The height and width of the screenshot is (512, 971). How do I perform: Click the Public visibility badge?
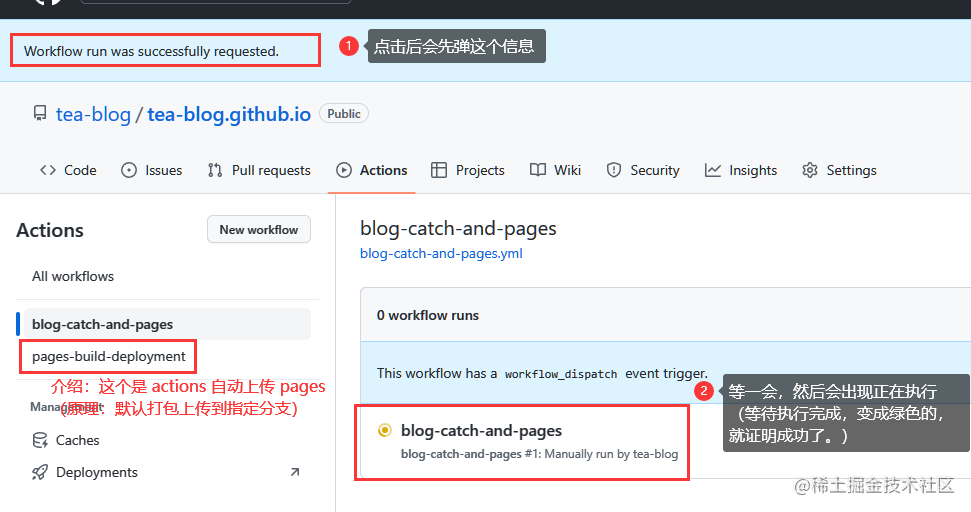(344, 114)
